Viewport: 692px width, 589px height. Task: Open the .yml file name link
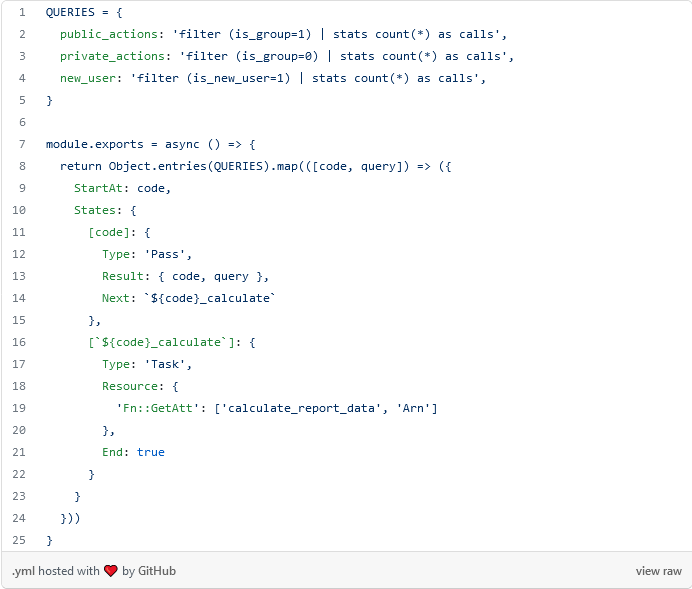point(23,571)
